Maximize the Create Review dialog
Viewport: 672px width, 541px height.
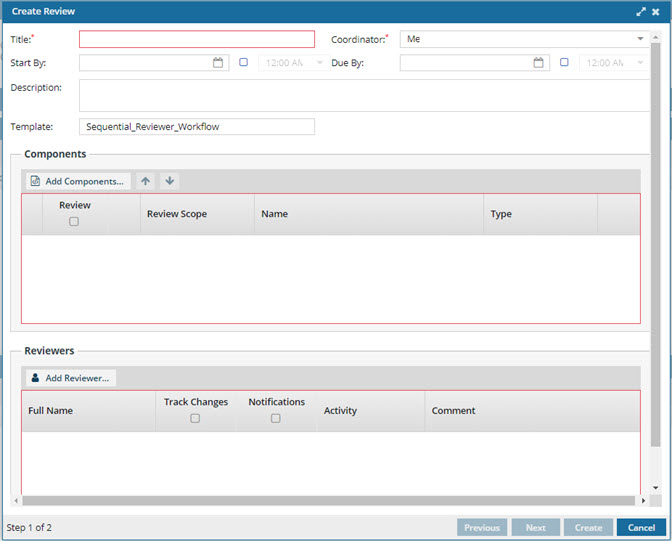click(x=641, y=12)
